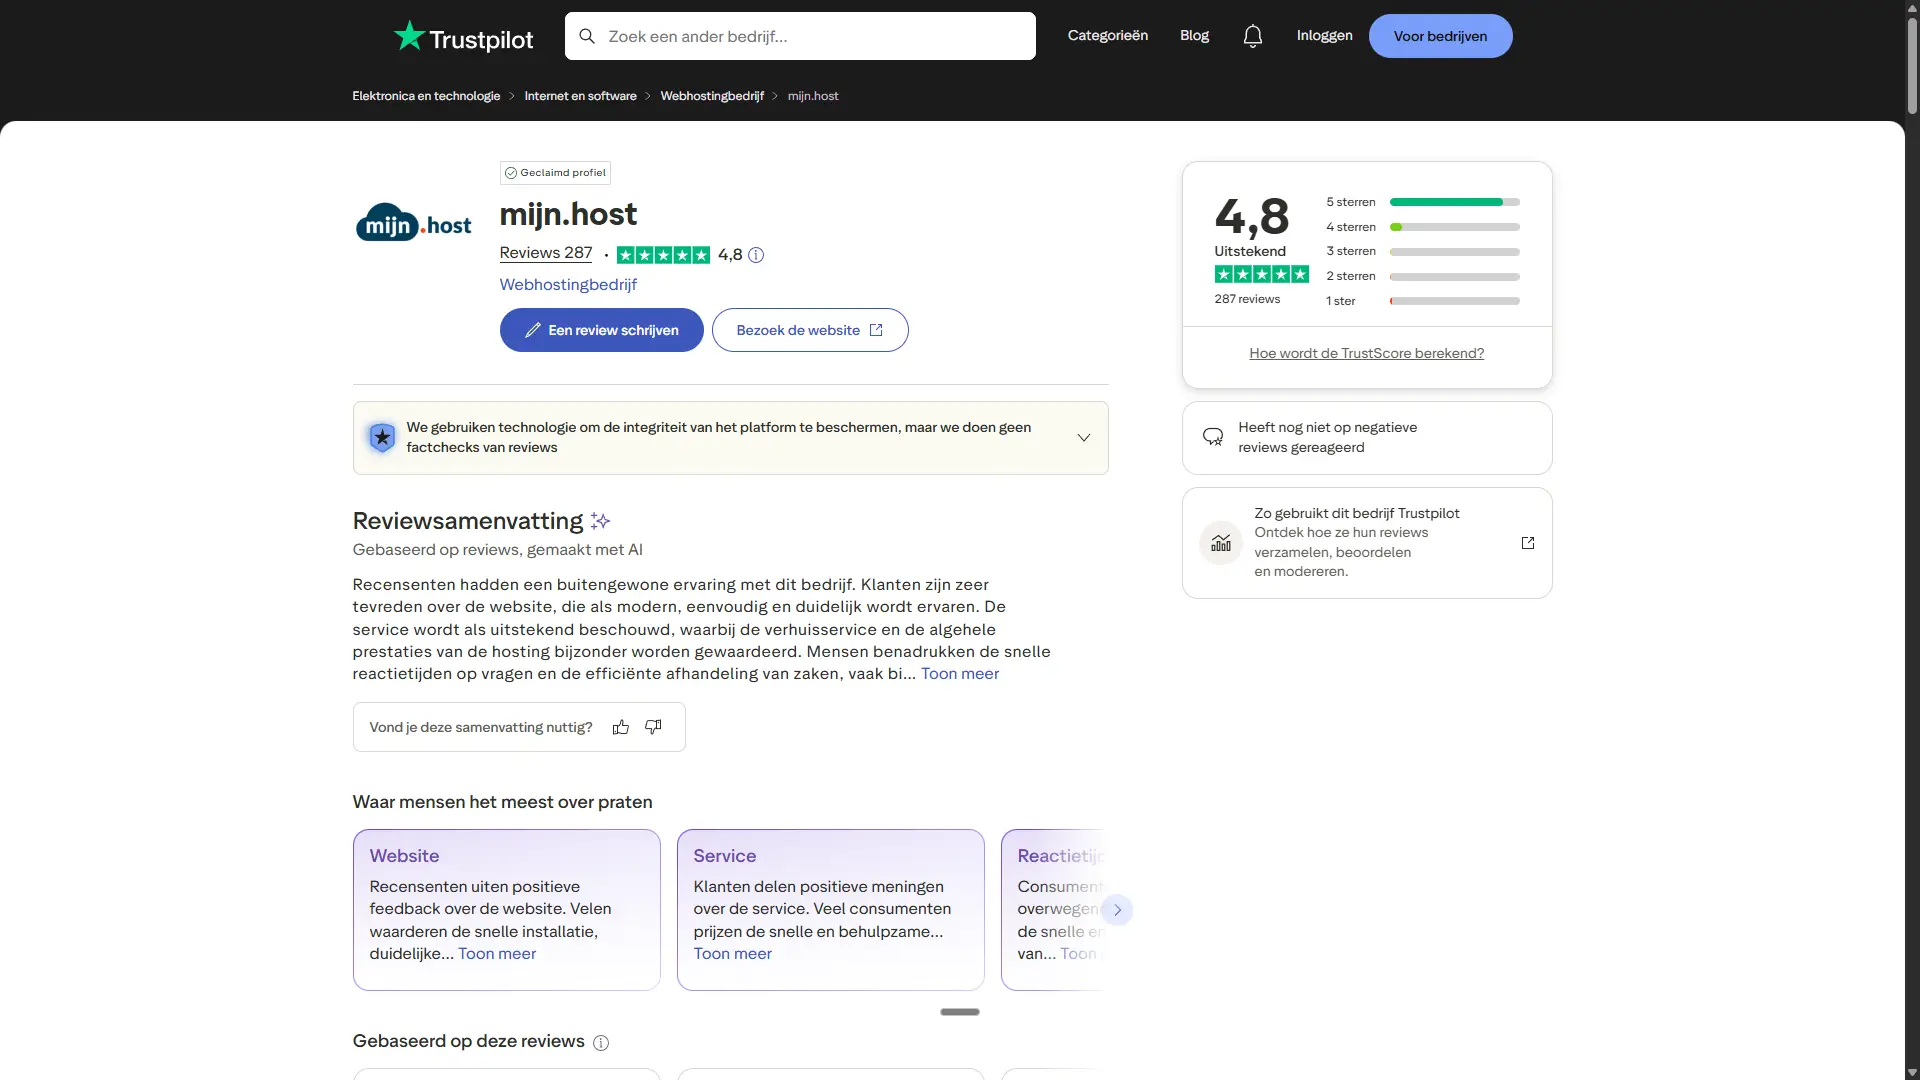The image size is (1920, 1080).
Task: Click the search magnifier icon
Action: (x=588, y=35)
